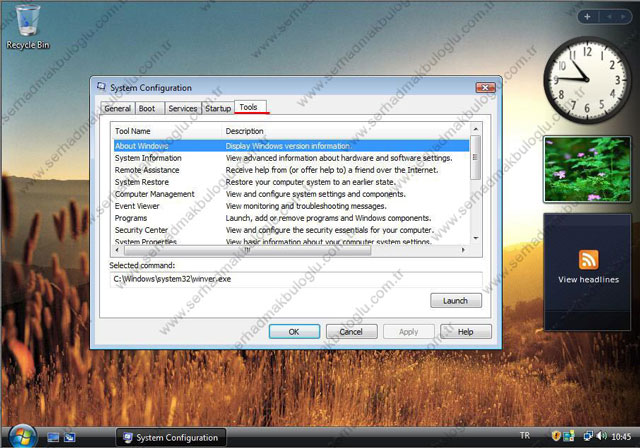Click View headlines in feed gadget

(588, 279)
